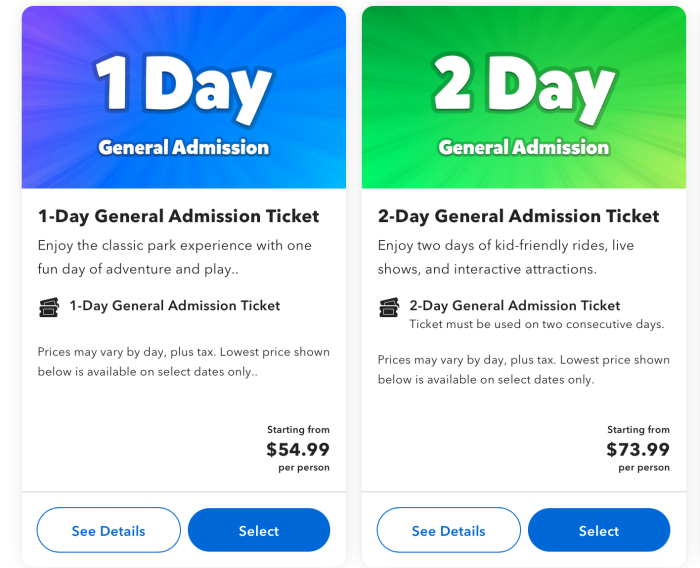Click the price disclaimer on the 1-Day card
Viewport: 700px width, 568px height.
click(183, 362)
